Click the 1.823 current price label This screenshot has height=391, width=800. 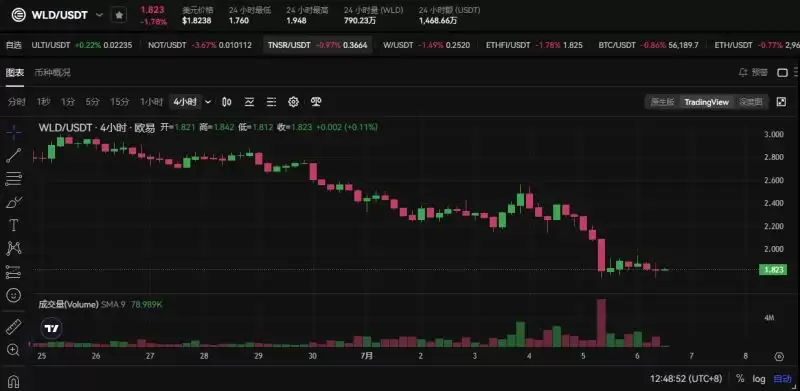(x=773, y=270)
